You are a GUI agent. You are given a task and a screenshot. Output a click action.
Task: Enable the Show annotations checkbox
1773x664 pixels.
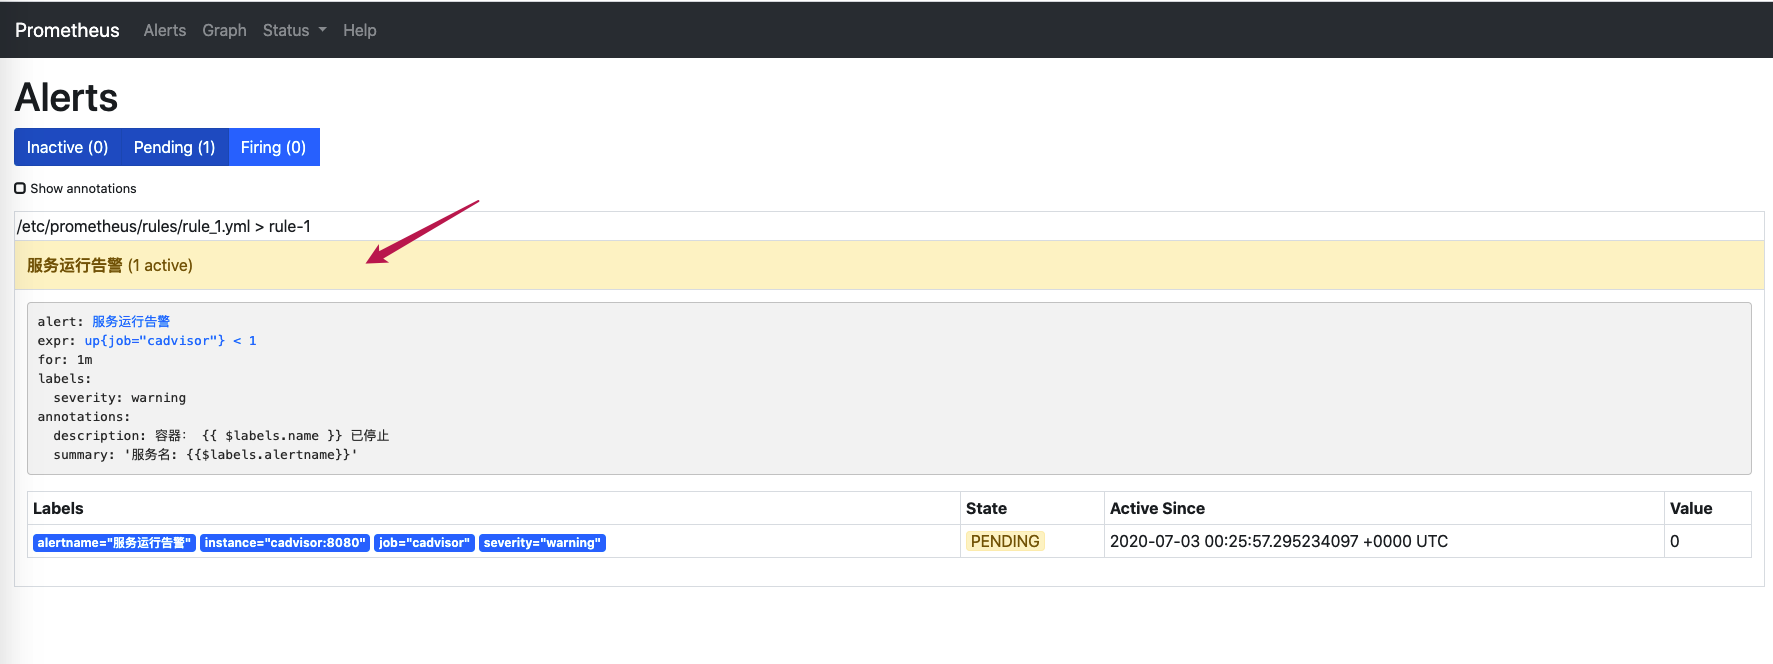tap(20, 188)
